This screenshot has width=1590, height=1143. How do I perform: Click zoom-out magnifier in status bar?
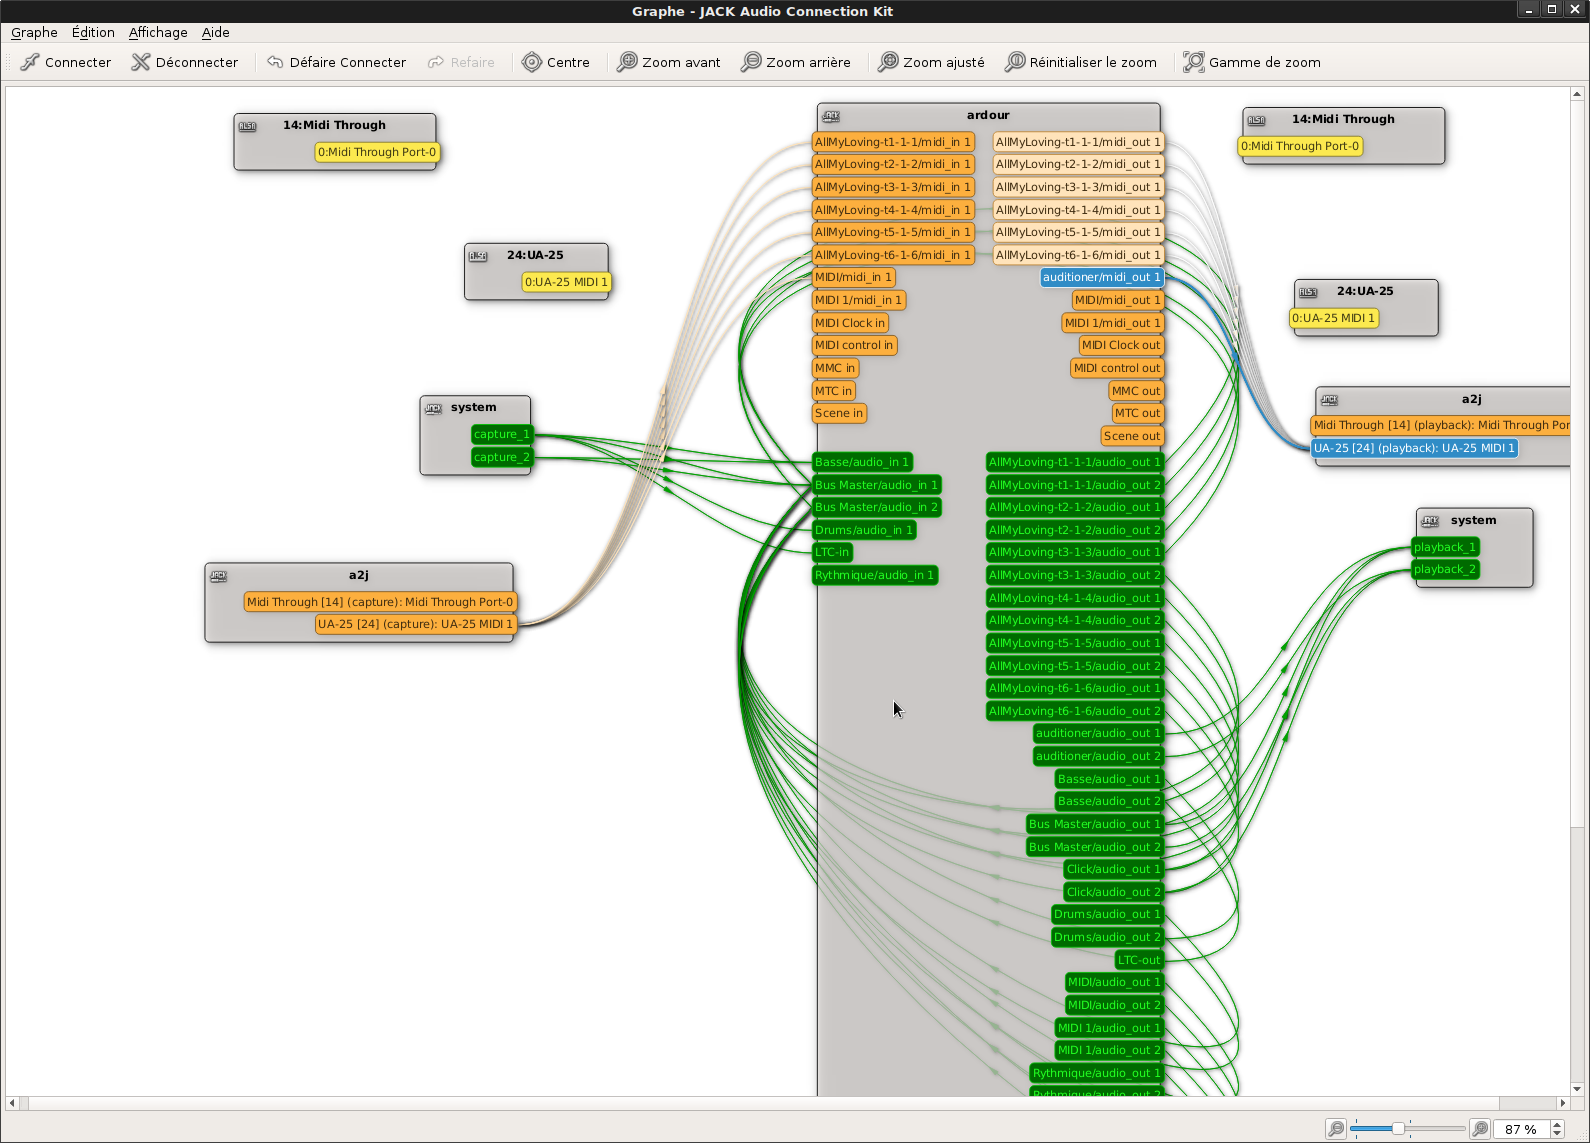(x=1336, y=1129)
